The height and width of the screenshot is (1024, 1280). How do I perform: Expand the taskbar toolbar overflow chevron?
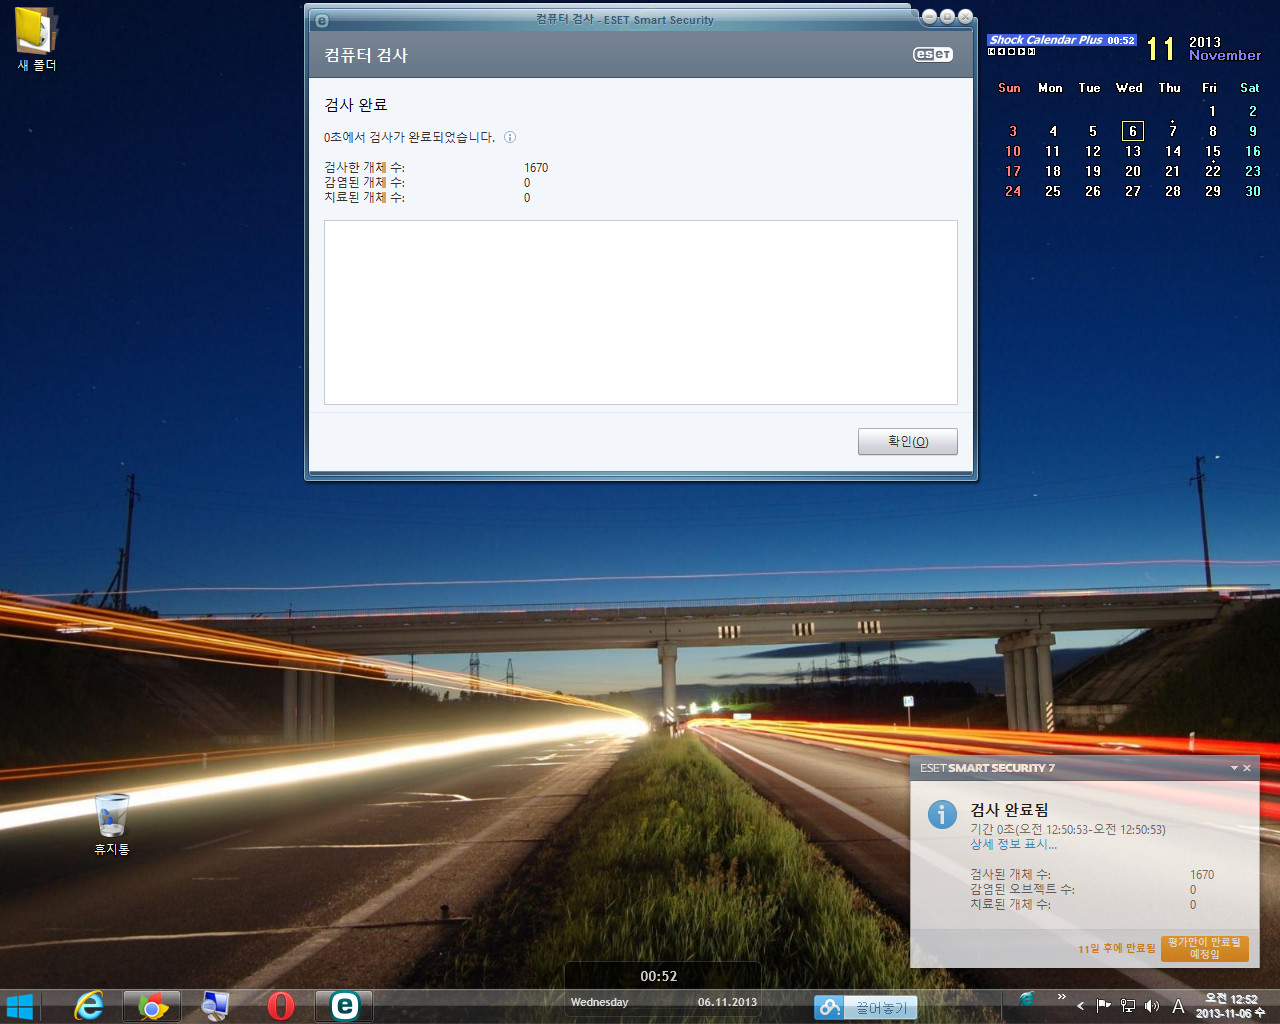[x=1061, y=997]
